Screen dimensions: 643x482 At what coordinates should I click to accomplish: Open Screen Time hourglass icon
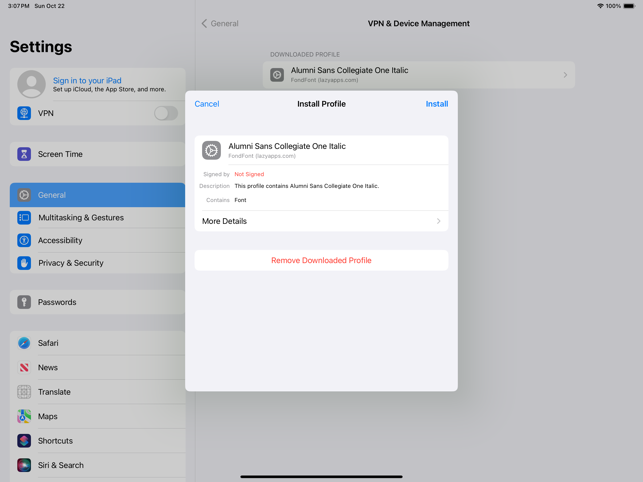(x=24, y=154)
